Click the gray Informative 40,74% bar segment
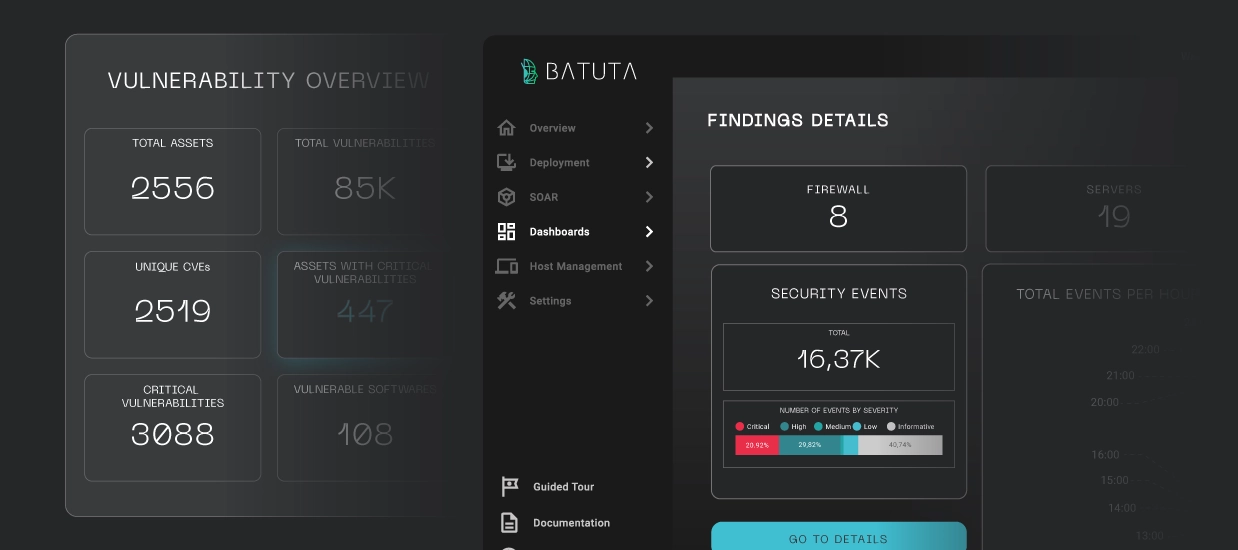1238x550 pixels. 900,445
